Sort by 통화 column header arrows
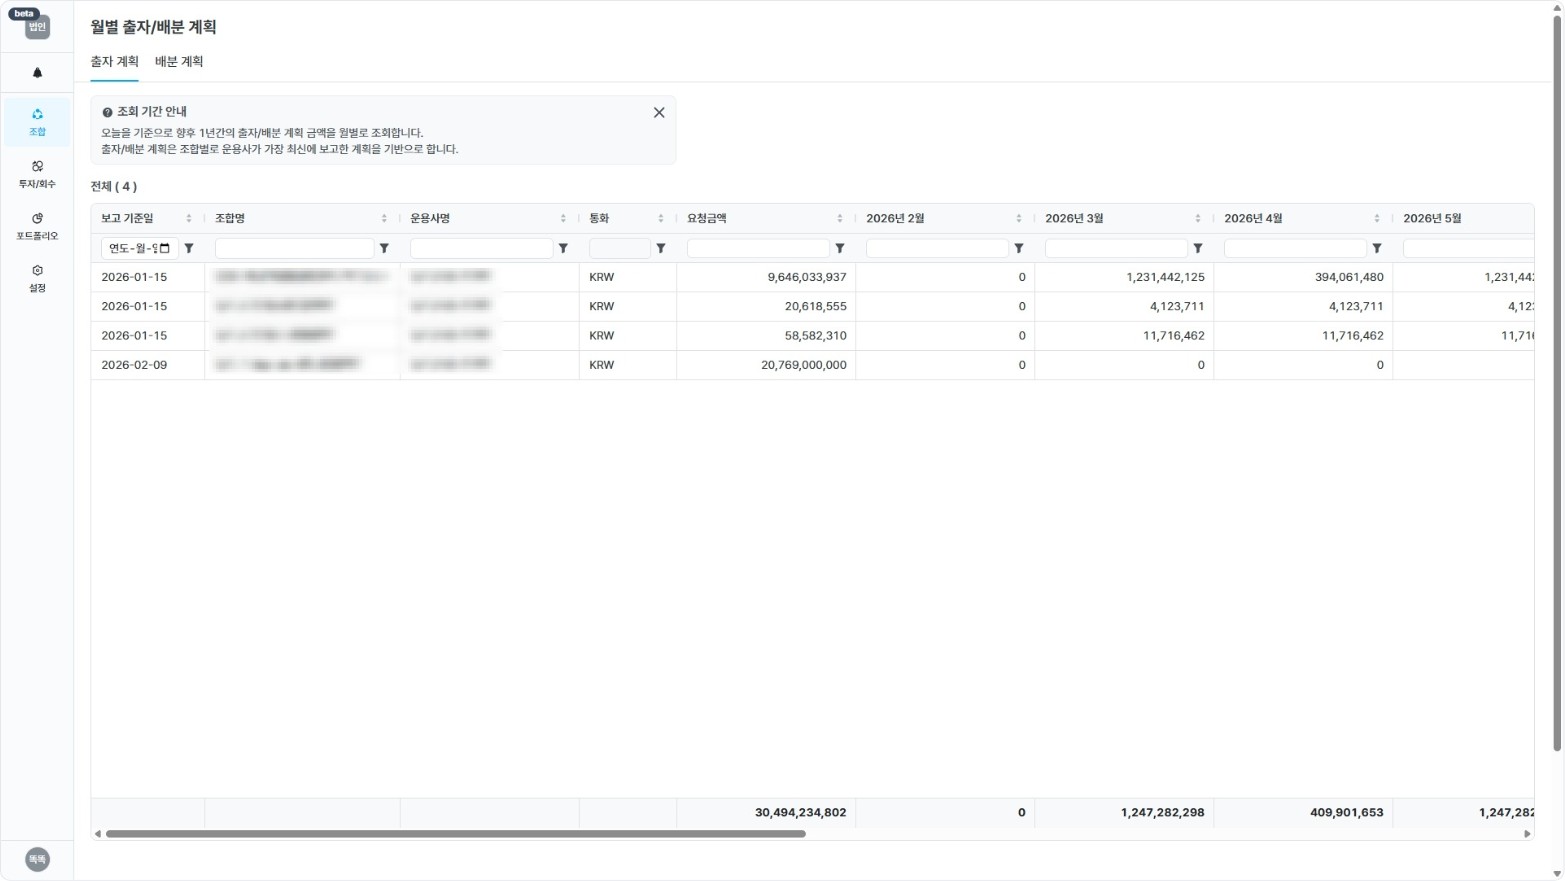The height and width of the screenshot is (881, 1565). point(660,219)
